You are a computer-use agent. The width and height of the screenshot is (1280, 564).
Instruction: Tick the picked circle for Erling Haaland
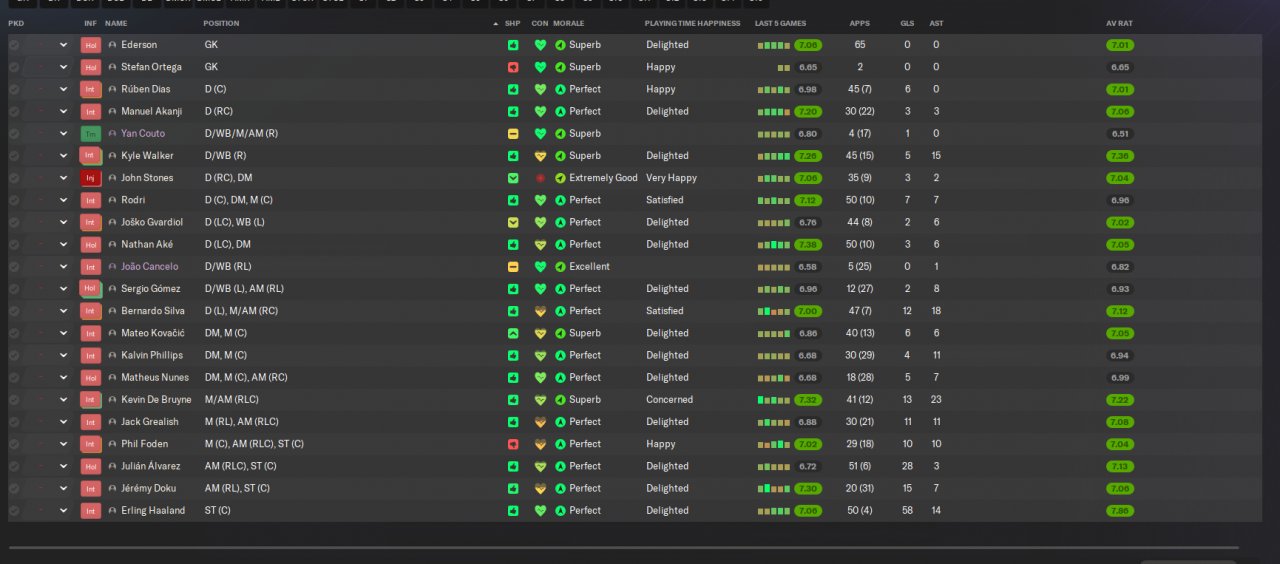[x=14, y=511]
